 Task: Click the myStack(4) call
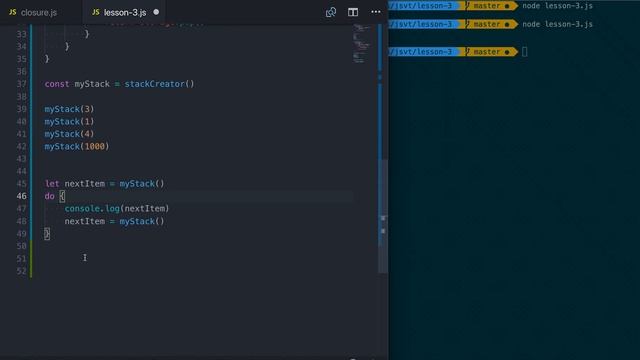[69, 134]
